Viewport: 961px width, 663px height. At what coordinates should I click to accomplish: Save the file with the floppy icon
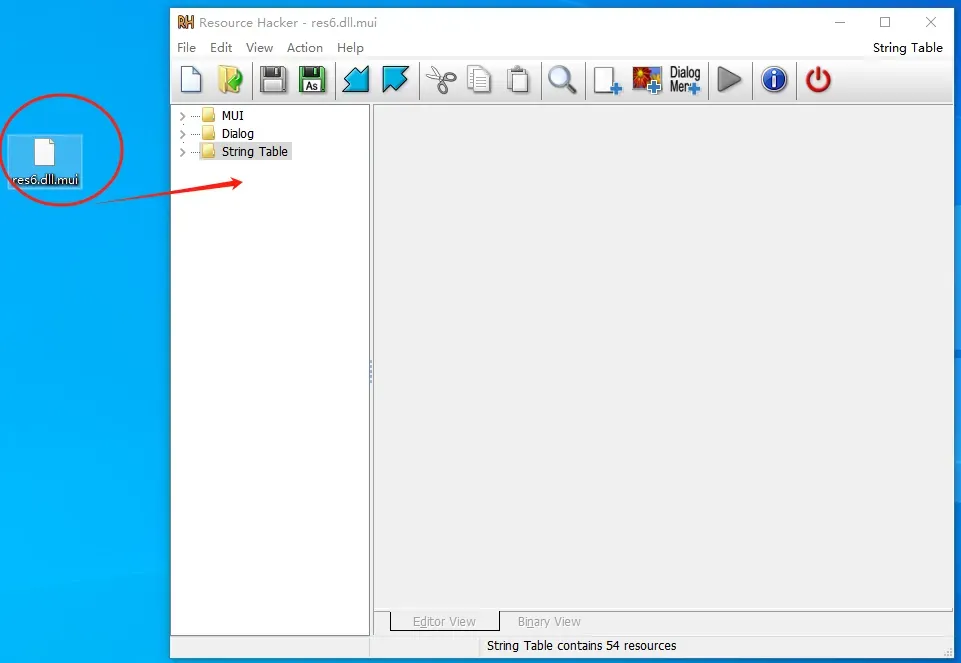tap(273, 80)
